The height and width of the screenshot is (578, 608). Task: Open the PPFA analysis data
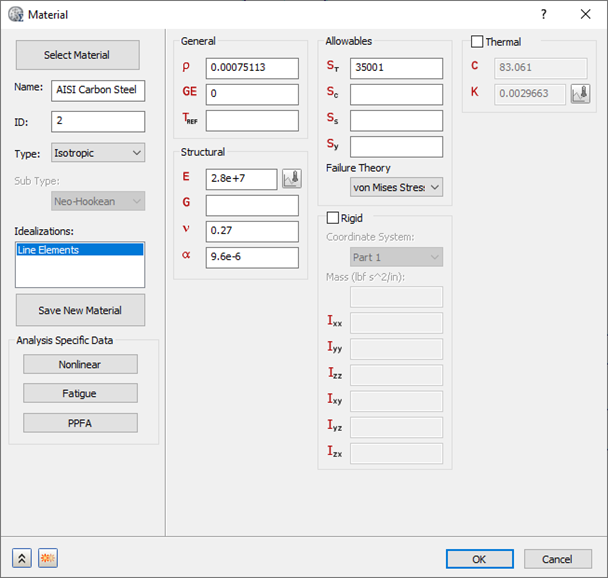click(x=80, y=422)
